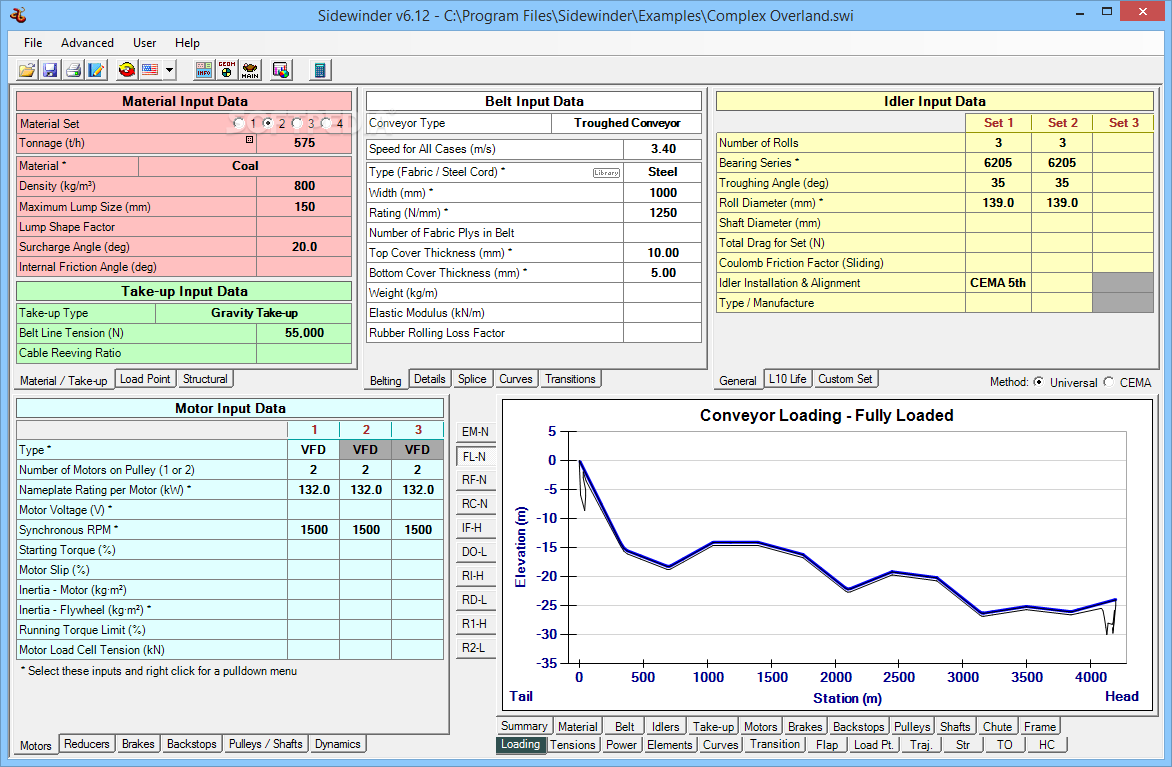
Task: Open the Traj. output tab
Action: coord(921,745)
